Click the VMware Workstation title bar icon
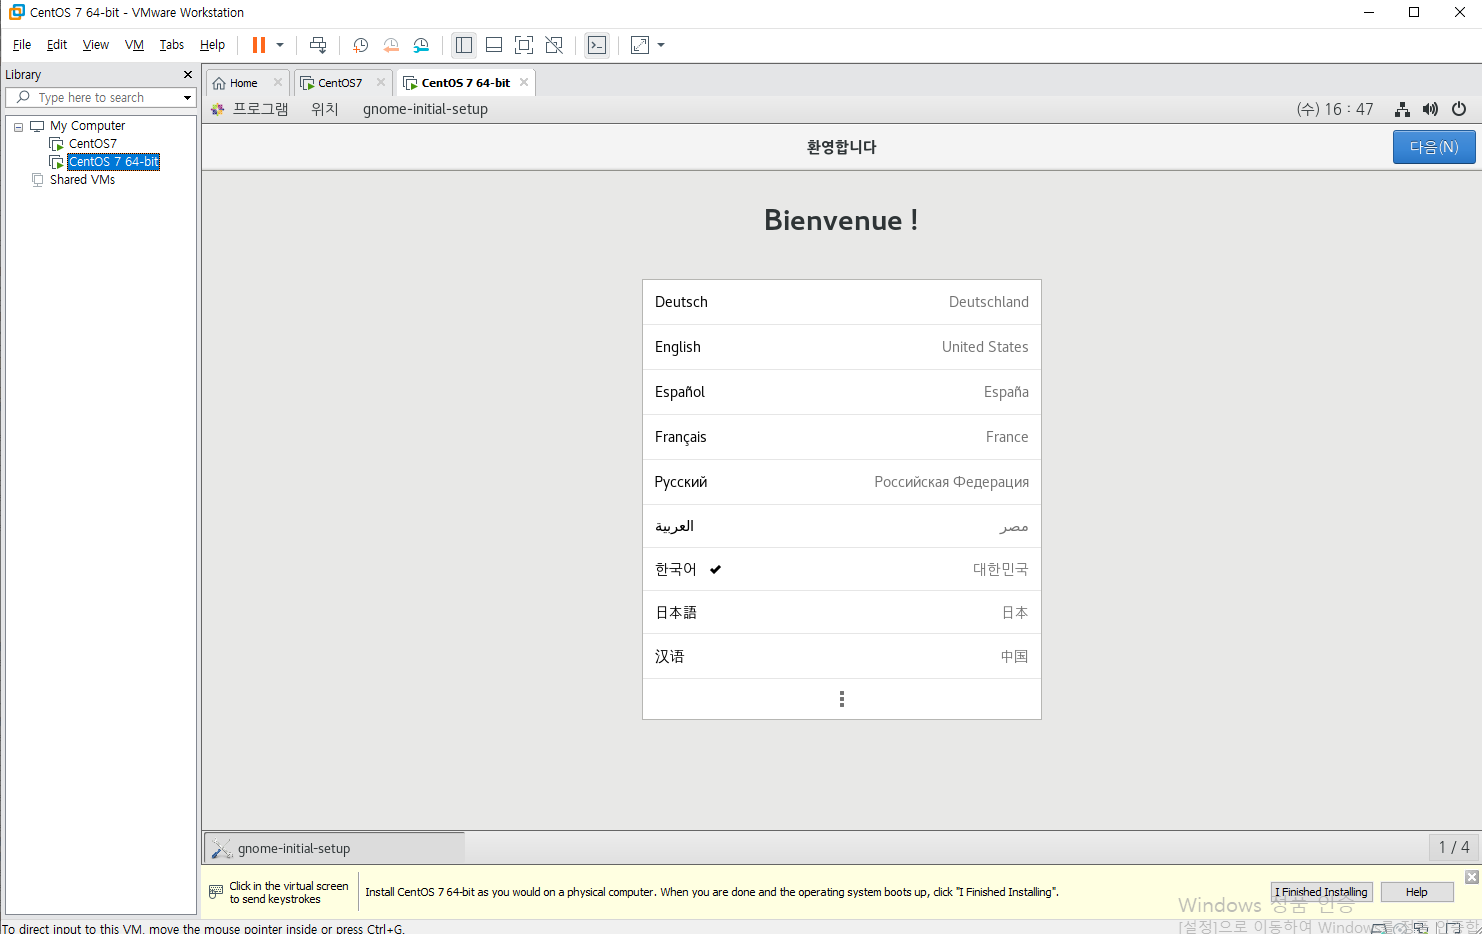The width and height of the screenshot is (1482, 934). pos(16,12)
